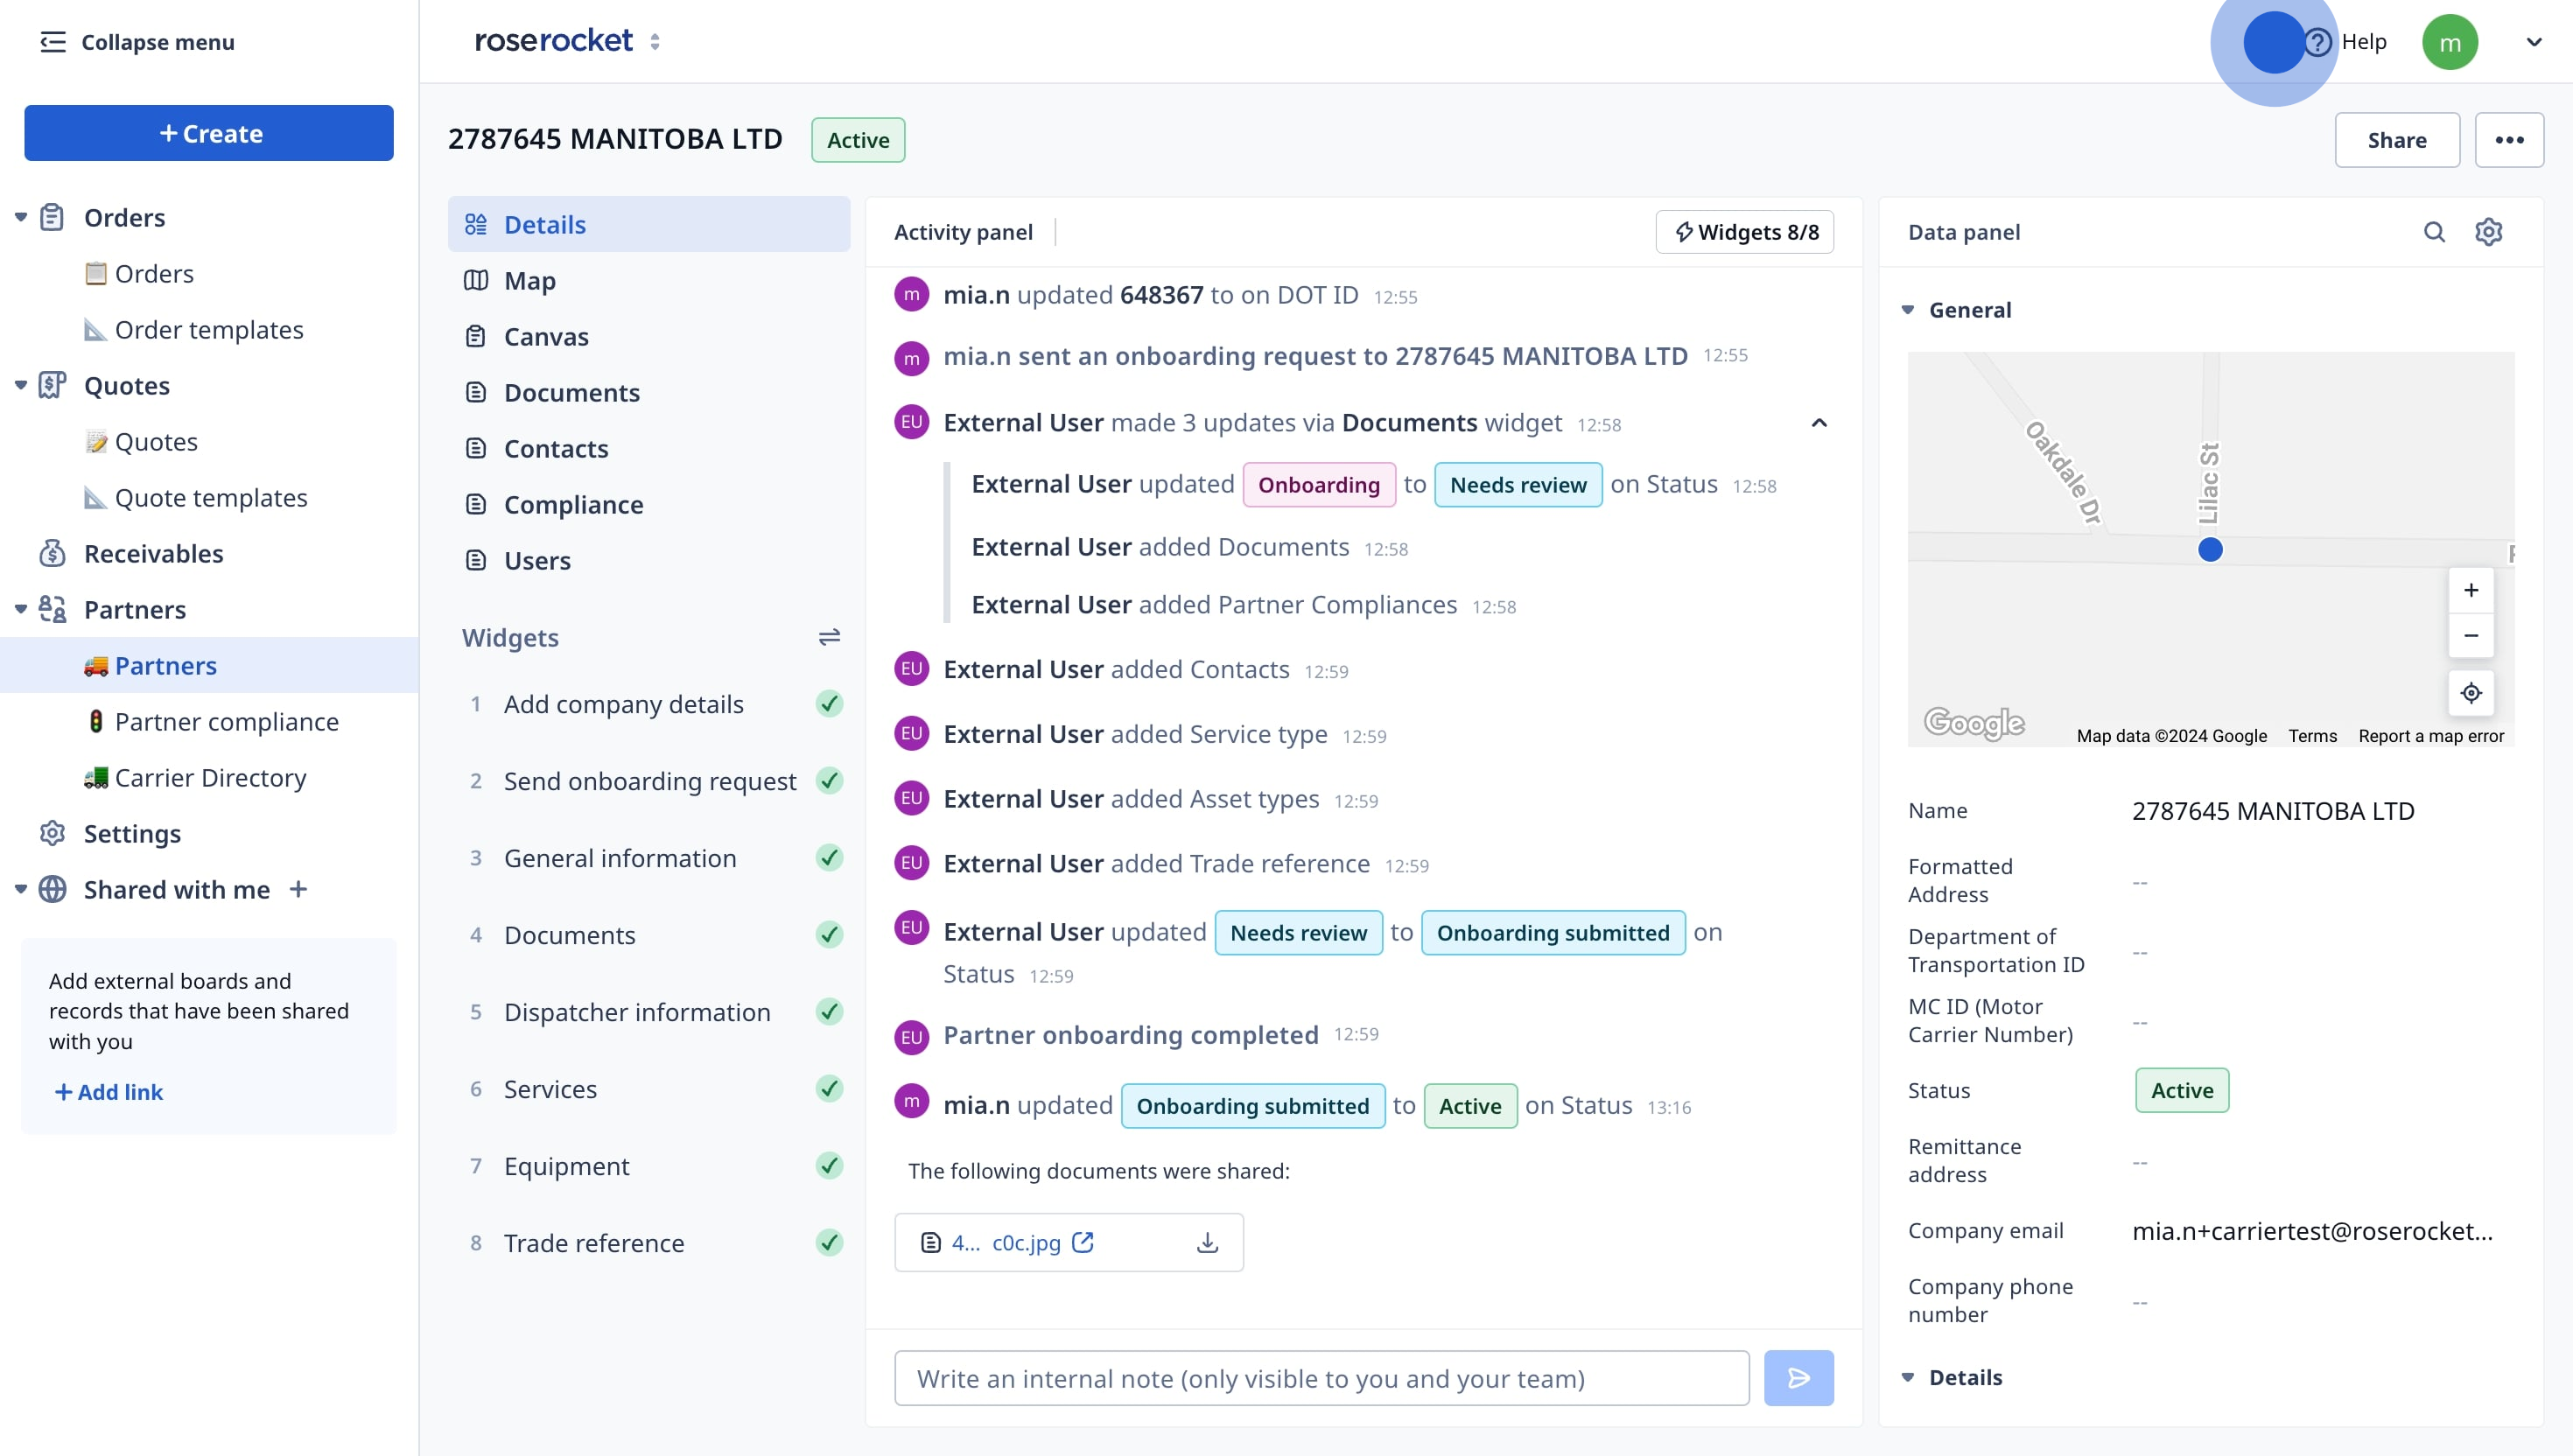Click the map zoom in button

[x=2470, y=590]
